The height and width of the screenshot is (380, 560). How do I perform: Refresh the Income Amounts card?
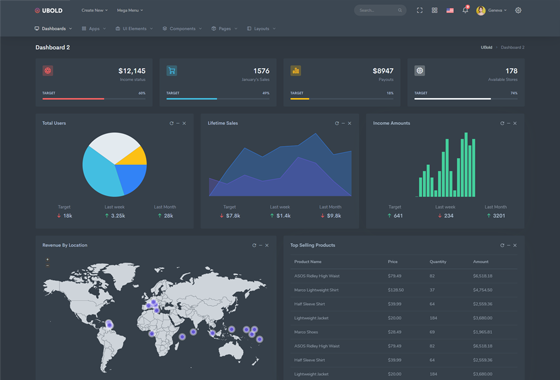coord(502,123)
